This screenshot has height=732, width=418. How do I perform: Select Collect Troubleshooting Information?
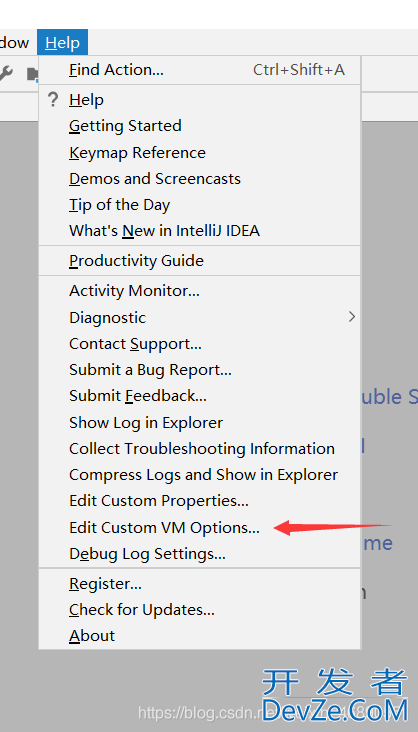[199, 449]
